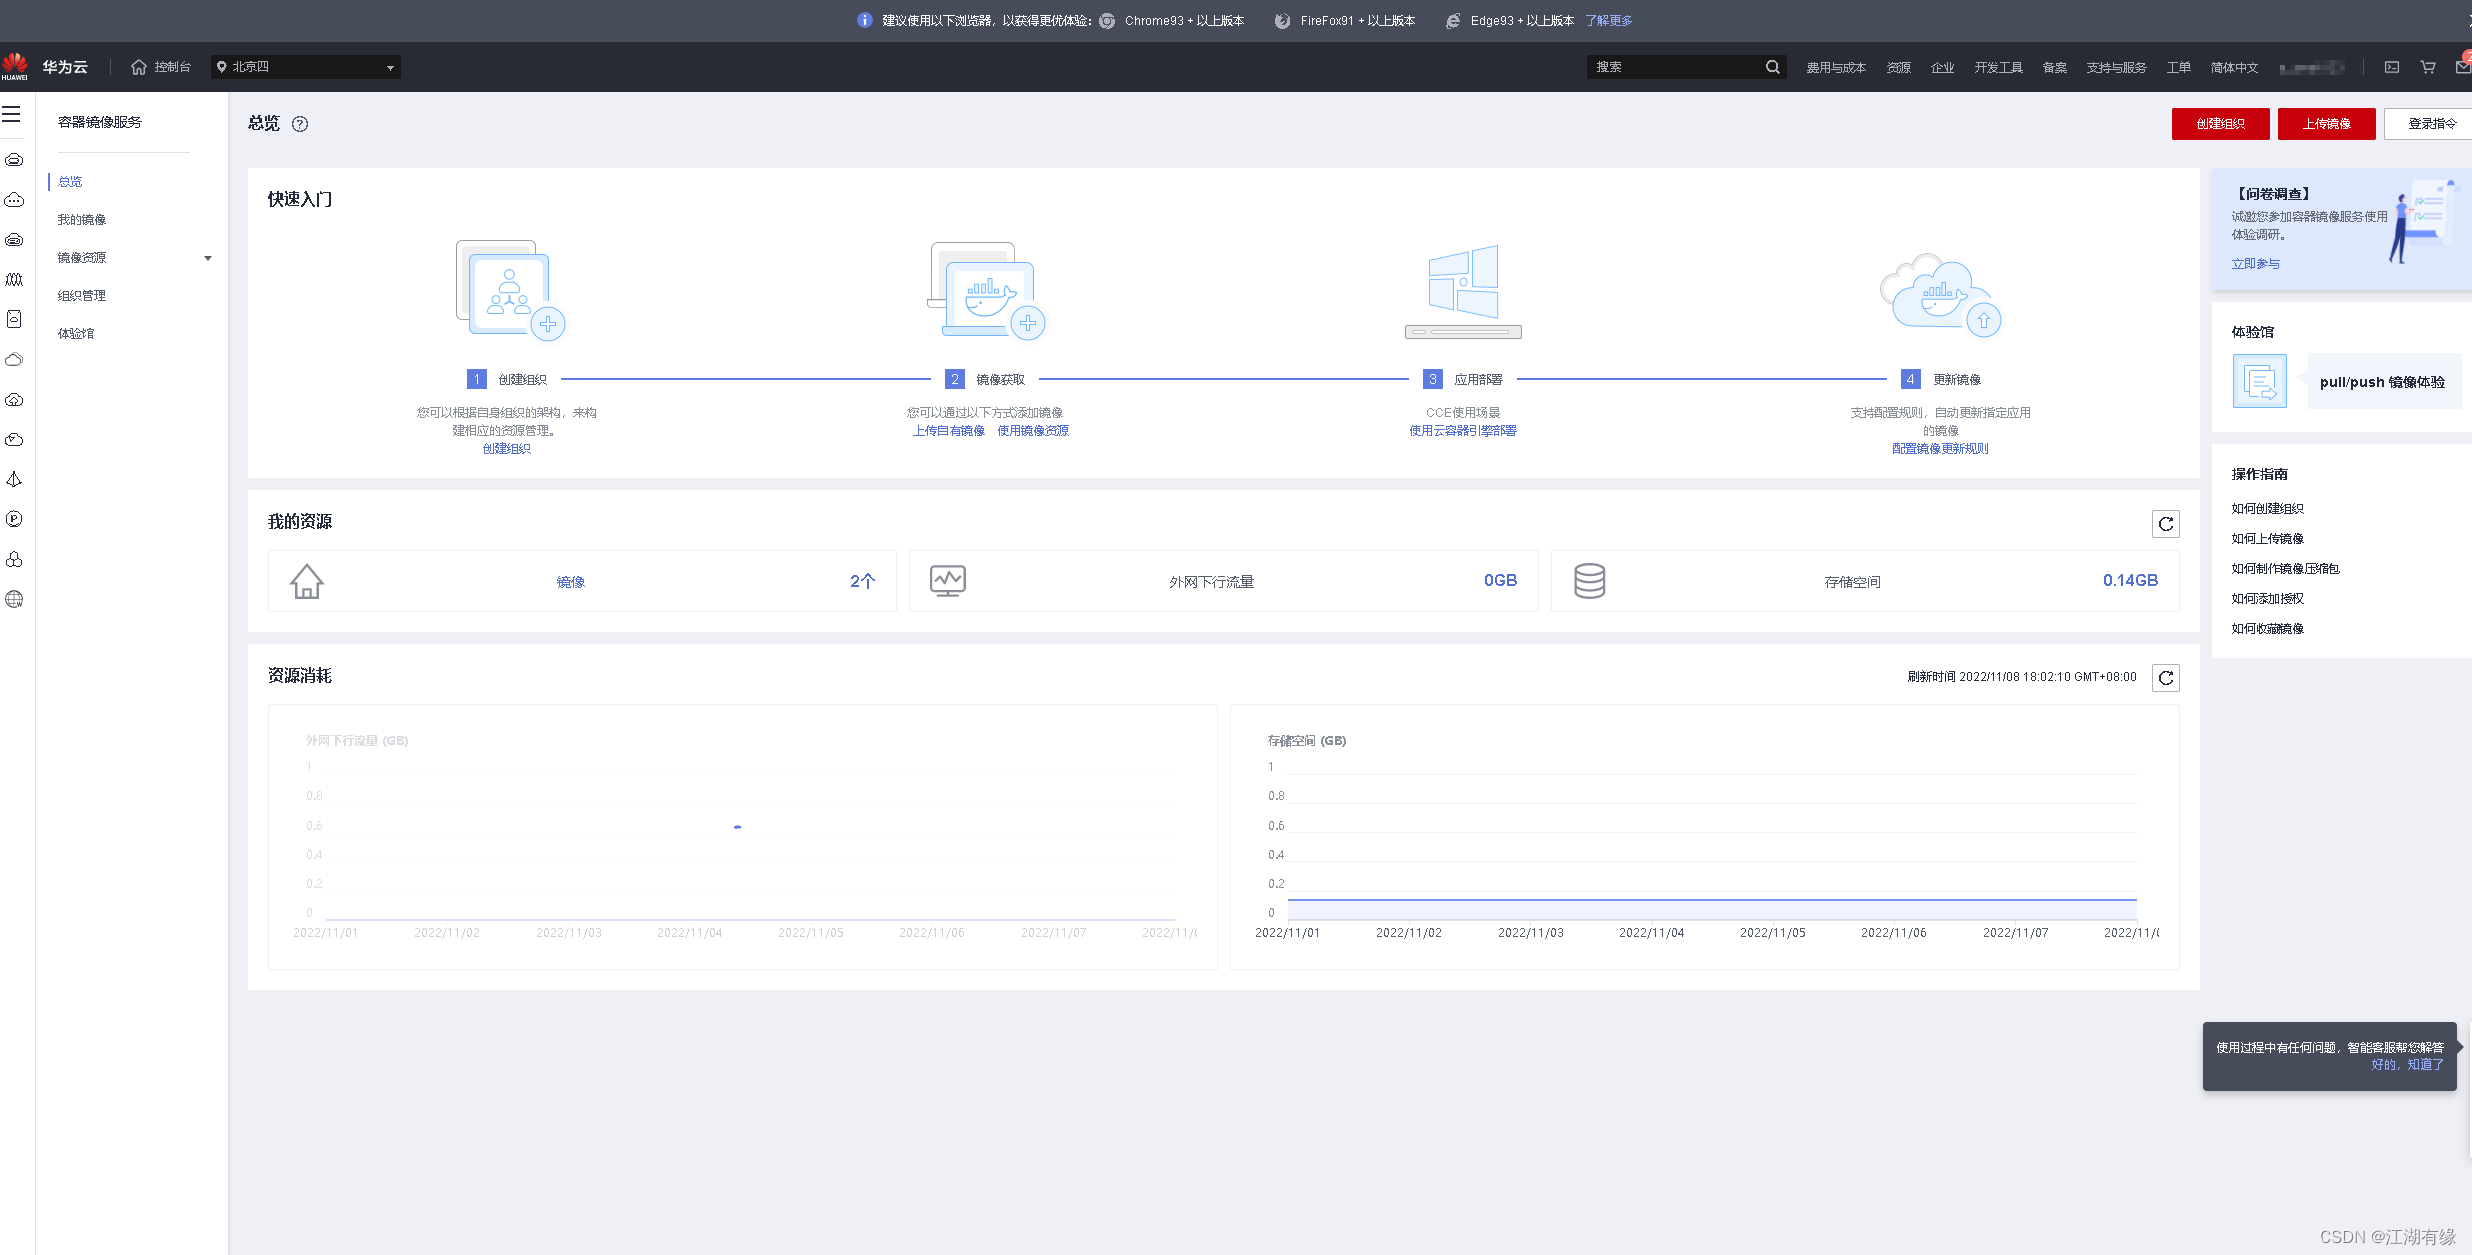Screen dimensions: 2472x1255
Task: Open the shopping cart icon
Action: pyautogui.click(x=2427, y=67)
